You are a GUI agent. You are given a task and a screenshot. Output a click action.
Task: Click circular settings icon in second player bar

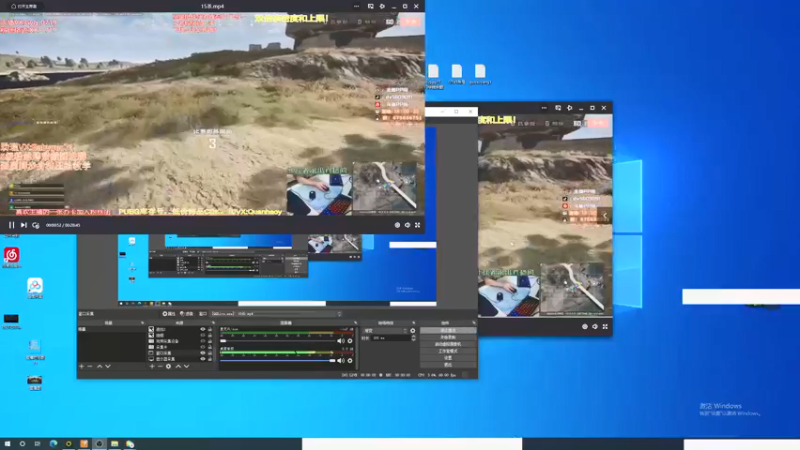[585, 327]
